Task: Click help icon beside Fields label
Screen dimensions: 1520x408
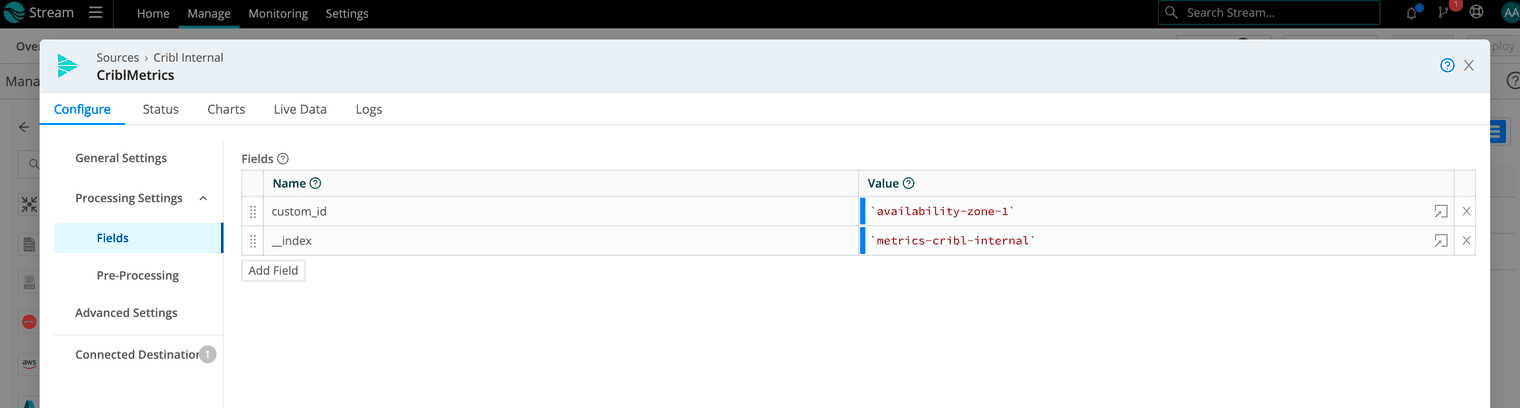Action: (x=283, y=159)
